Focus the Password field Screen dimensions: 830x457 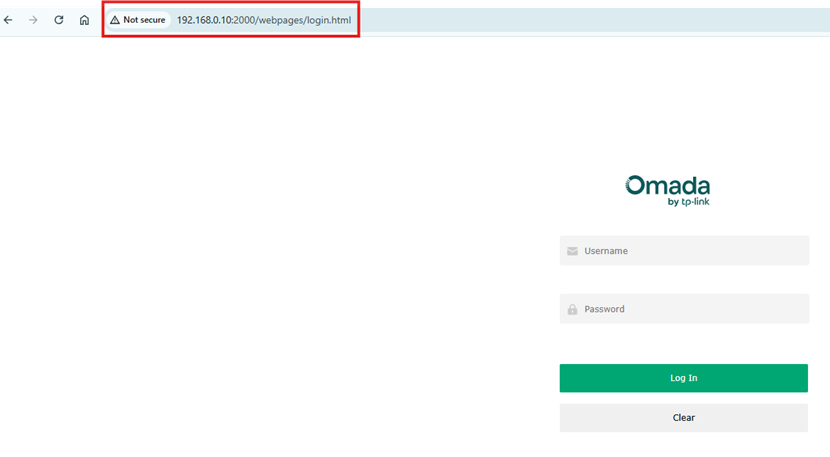point(684,309)
